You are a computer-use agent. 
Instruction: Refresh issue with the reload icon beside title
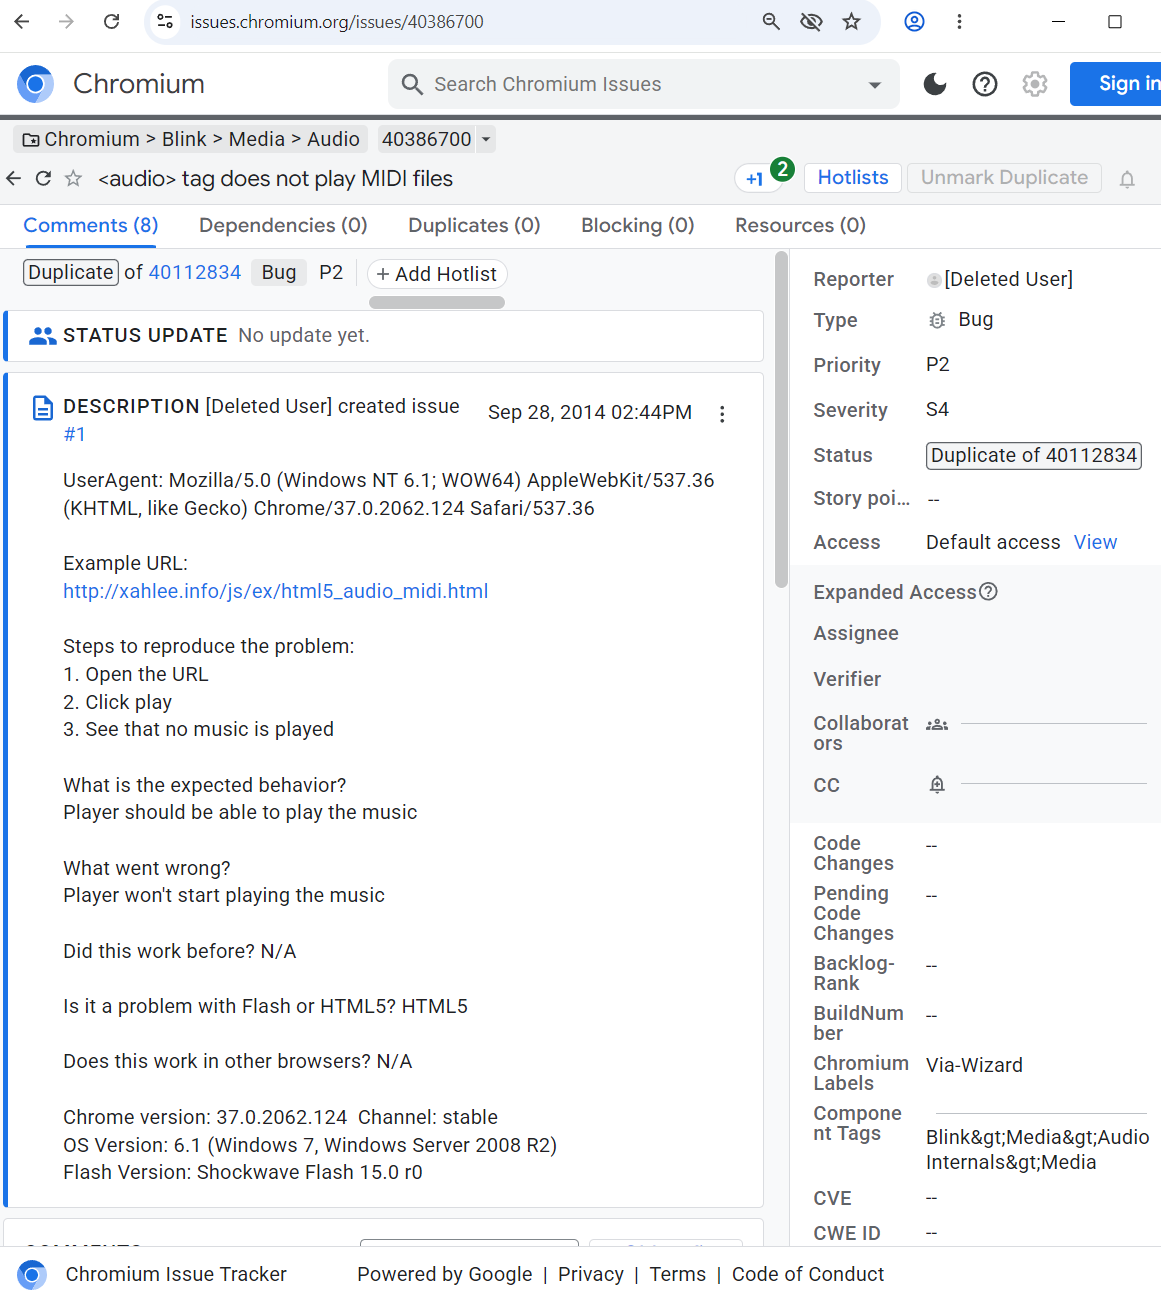click(43, 178)
